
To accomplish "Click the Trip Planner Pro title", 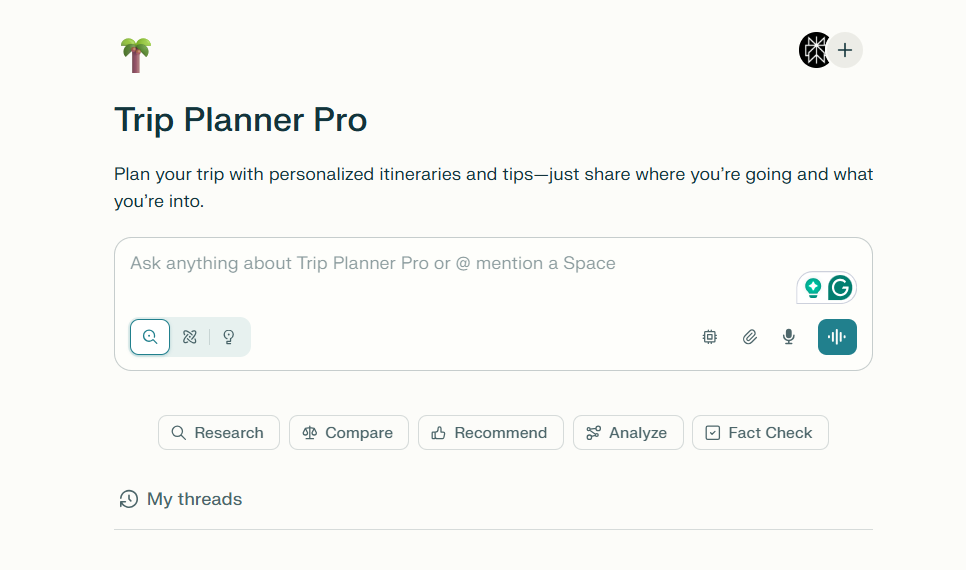I will pos(241,120).
